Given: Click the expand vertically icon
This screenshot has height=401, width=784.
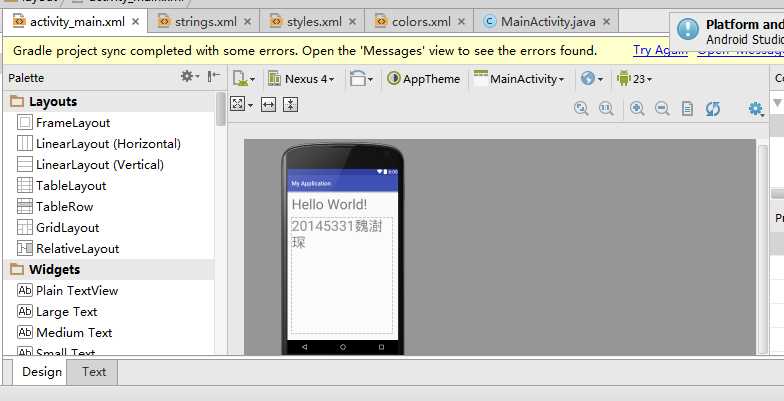Looking at the screenshot, I should pyautogui.click(x=290, y=104).
